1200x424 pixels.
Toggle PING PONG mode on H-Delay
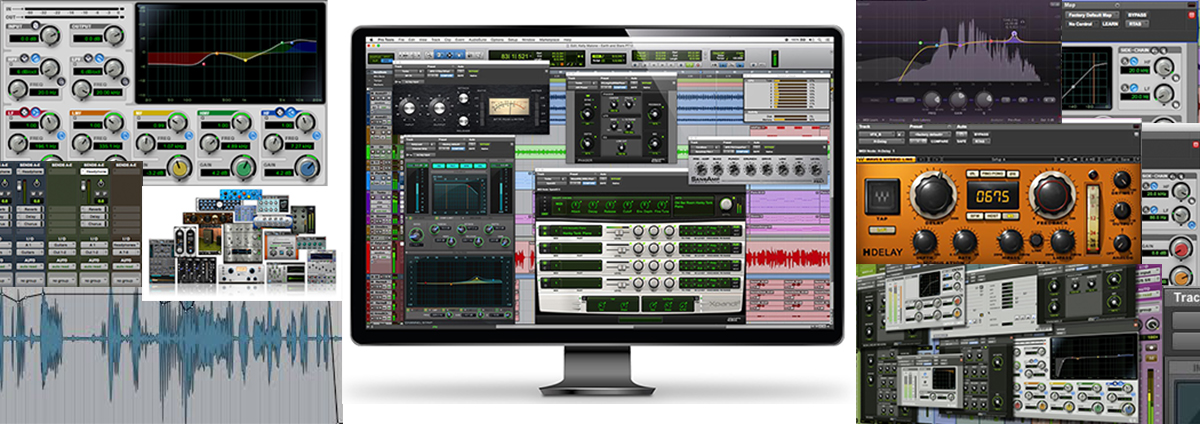pos(993,174)
